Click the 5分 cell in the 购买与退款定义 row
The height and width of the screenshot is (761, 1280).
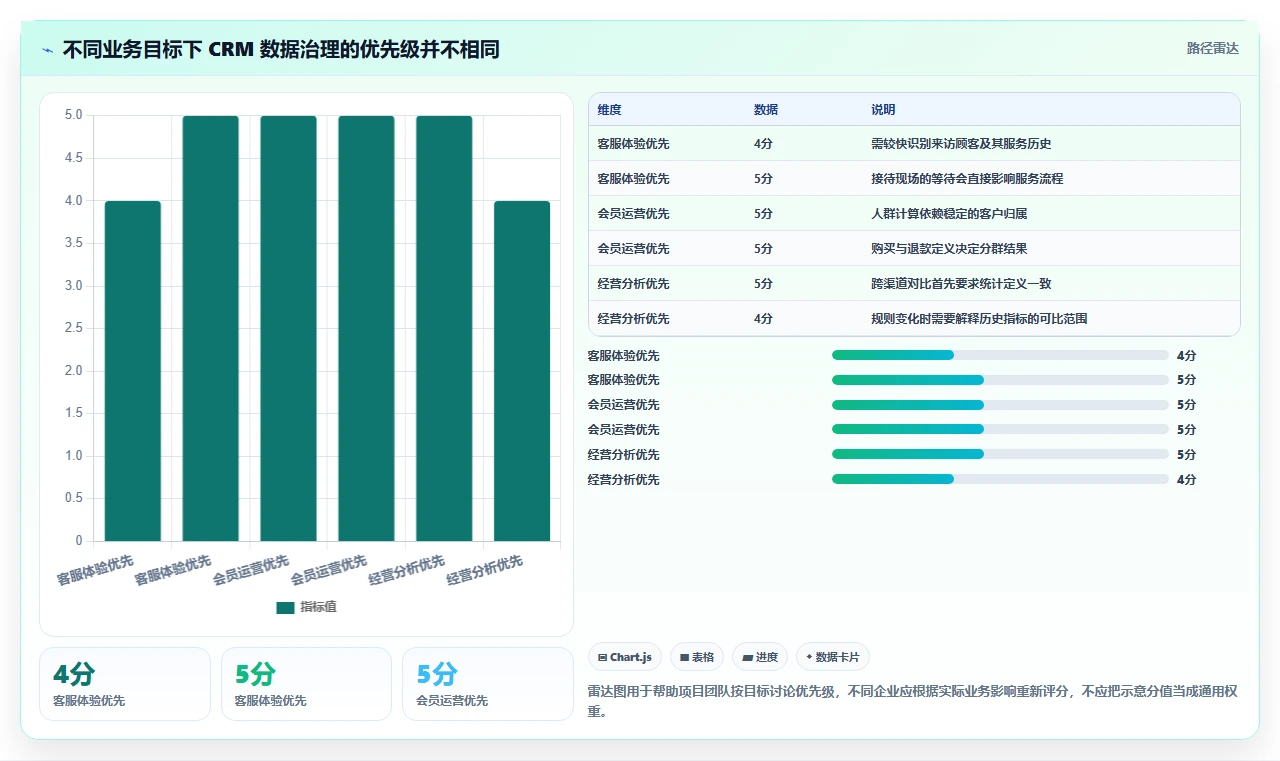tap(763, 249)
